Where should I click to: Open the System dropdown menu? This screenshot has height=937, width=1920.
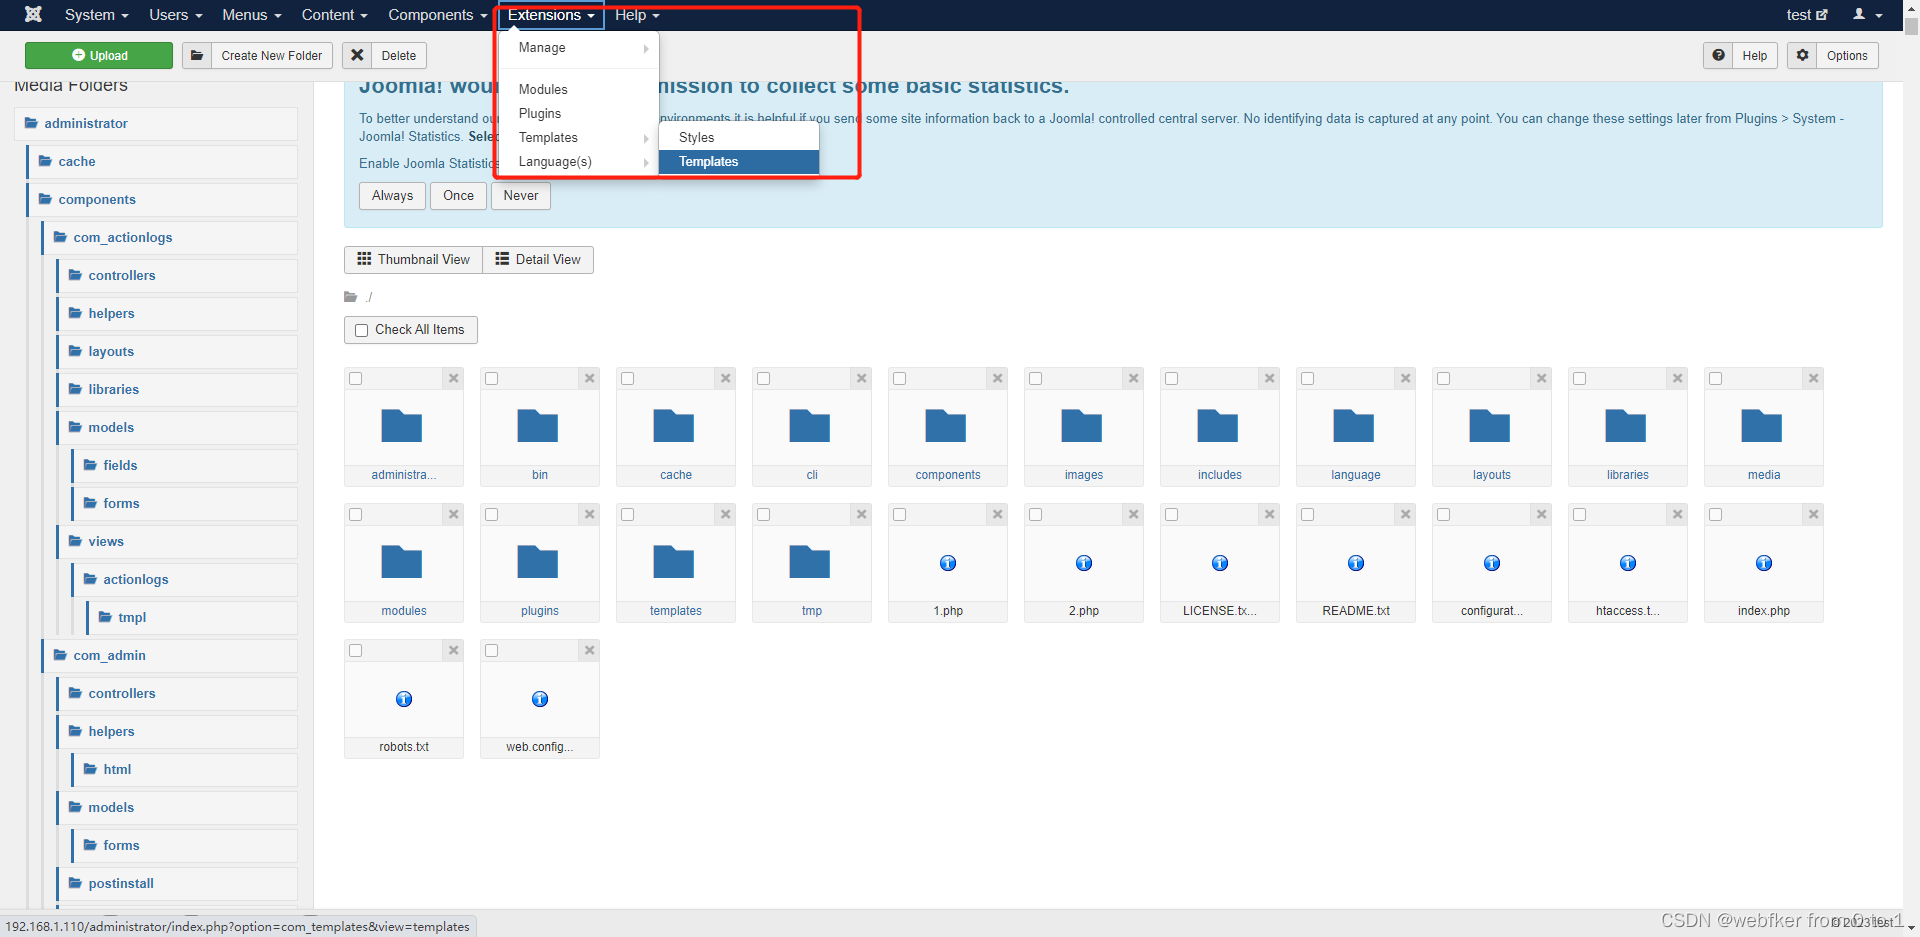click(x=96, y=15)
